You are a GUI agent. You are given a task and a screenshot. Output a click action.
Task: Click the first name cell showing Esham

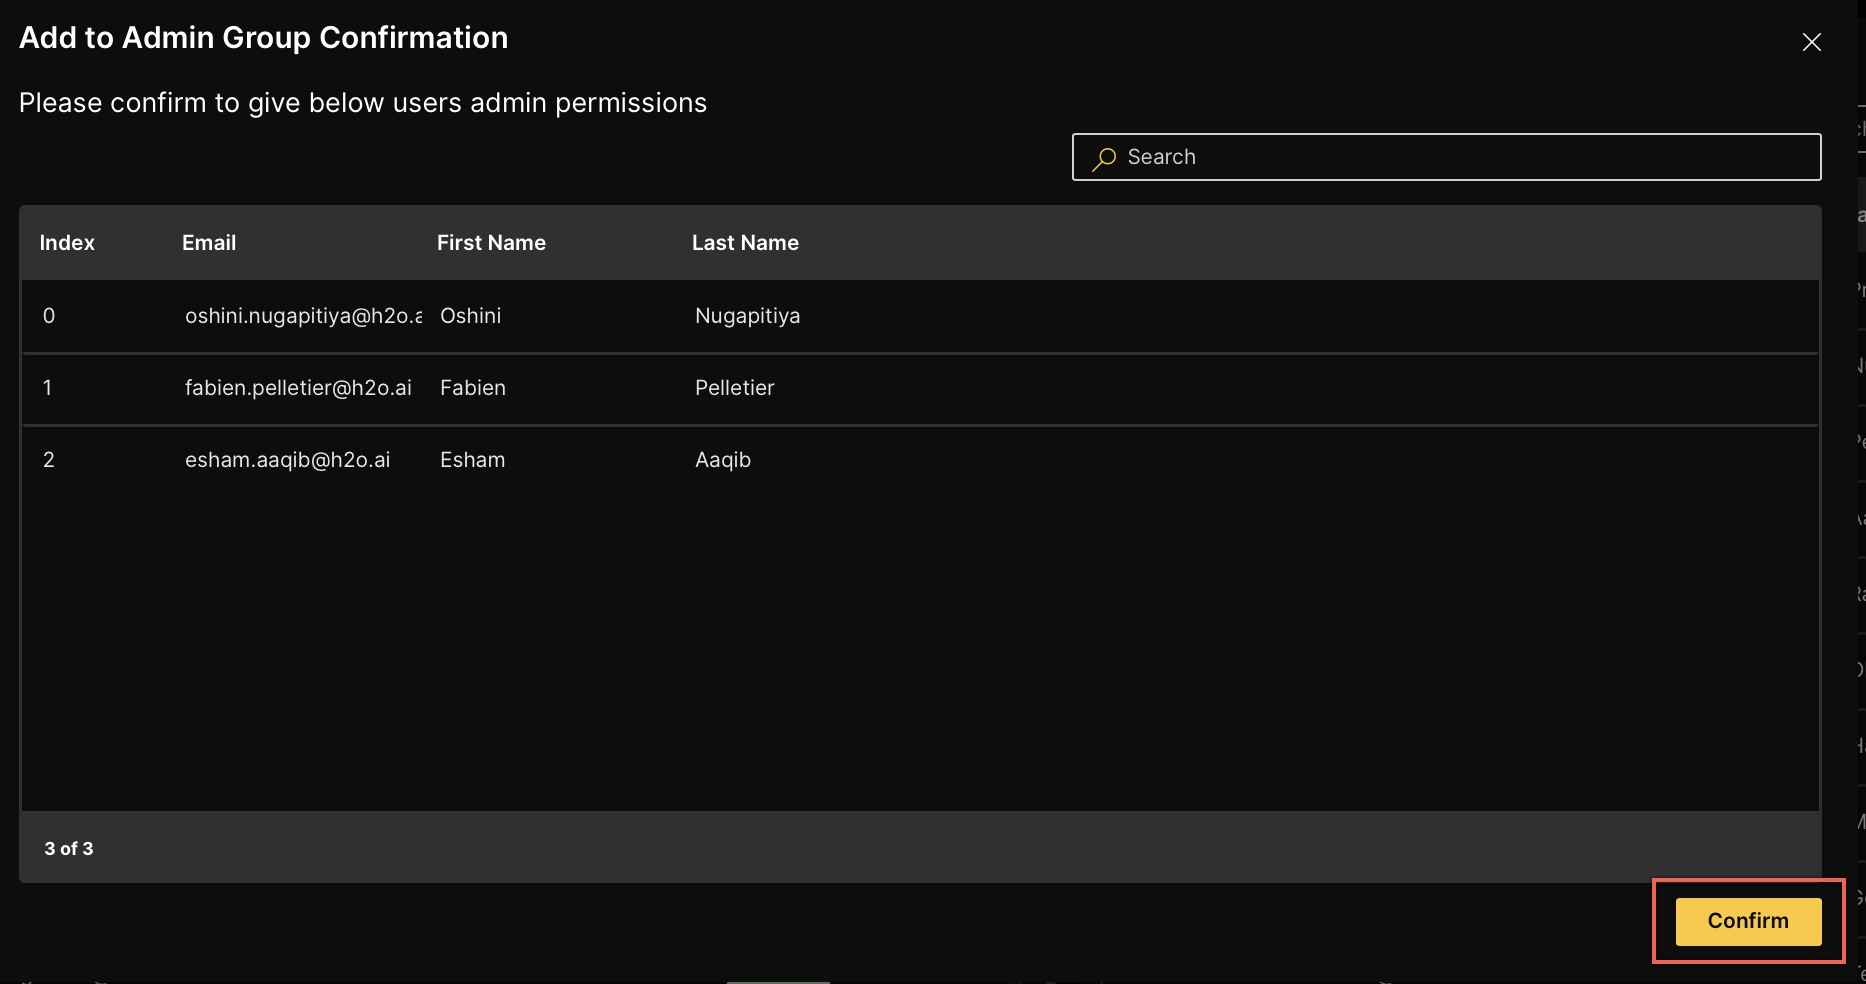[472, 460]
